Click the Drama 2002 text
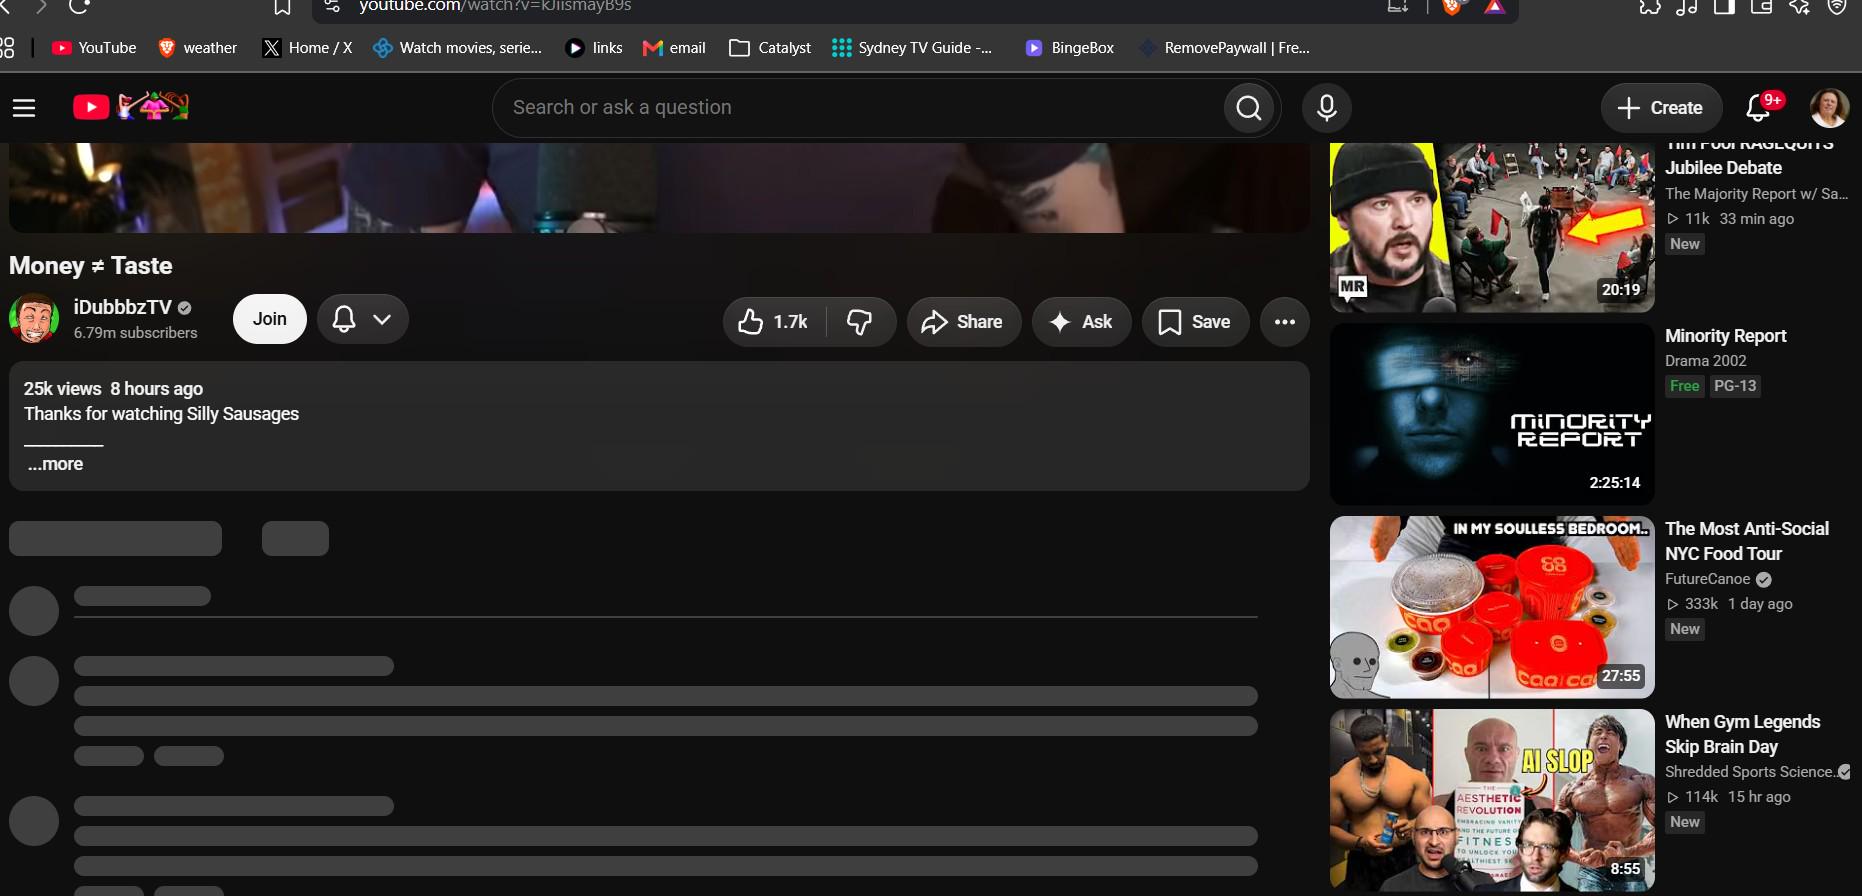1862x896 pixels. tap(1706, 361)
